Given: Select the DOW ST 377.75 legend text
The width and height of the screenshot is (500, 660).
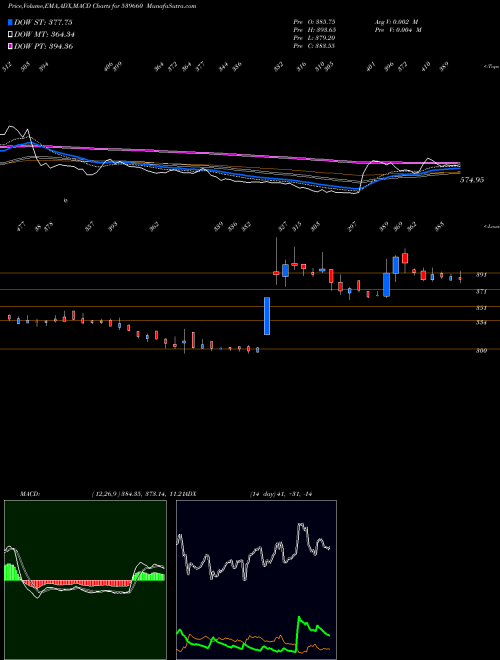Looking at the screenshot, I should 43,22.
